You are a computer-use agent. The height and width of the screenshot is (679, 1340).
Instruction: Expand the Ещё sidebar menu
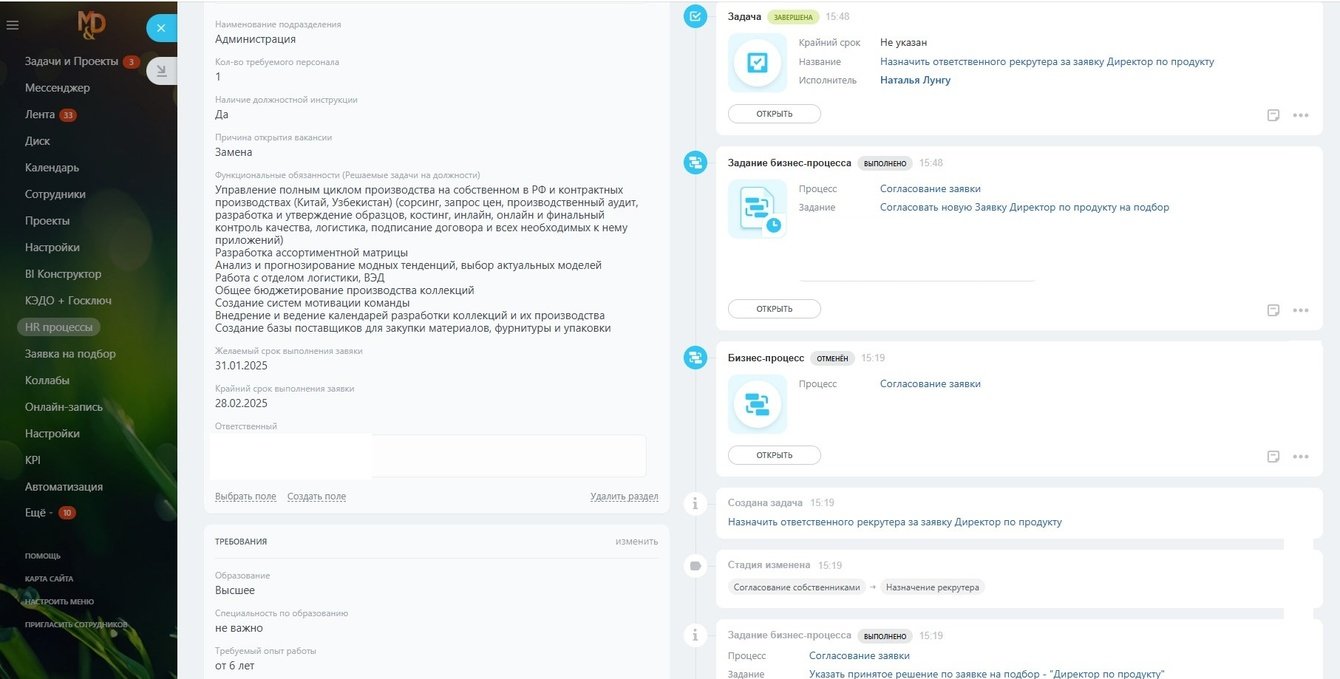coord(37,513)
